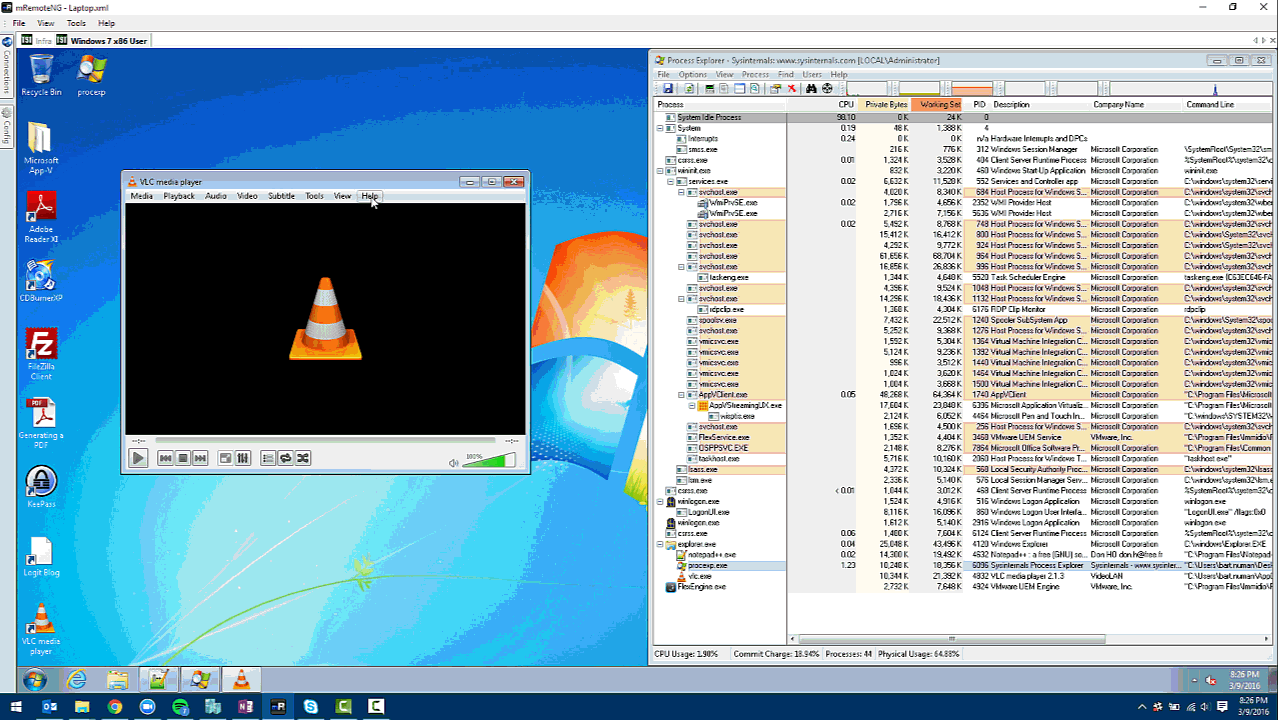This screenshot has height=720, width=1278.
Task: Open Outlook from host taskbar
Action: tap(50, 707)
